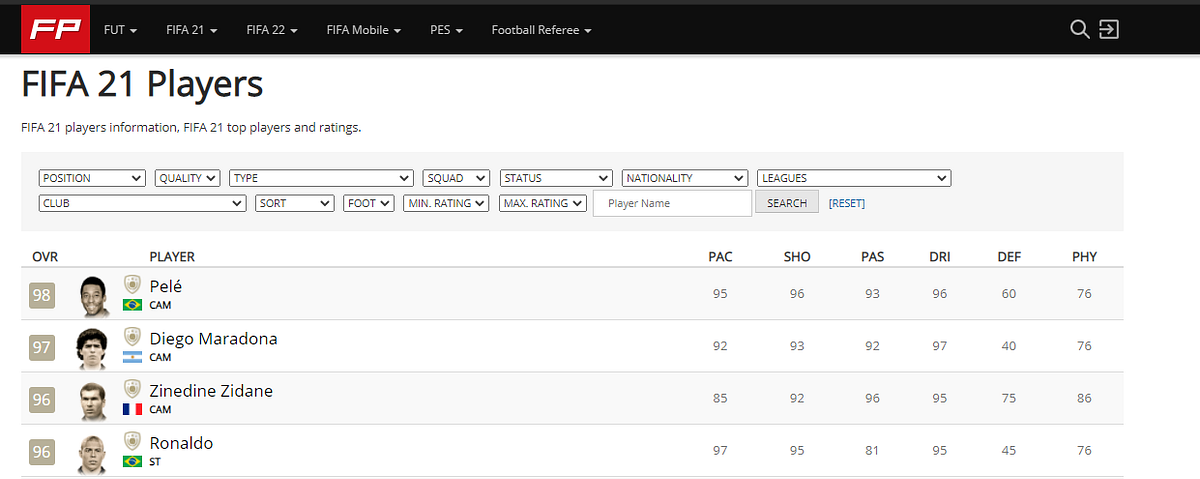Open the FIFA 22 menu
This screenshot has height=479, width=1200.
273,30
